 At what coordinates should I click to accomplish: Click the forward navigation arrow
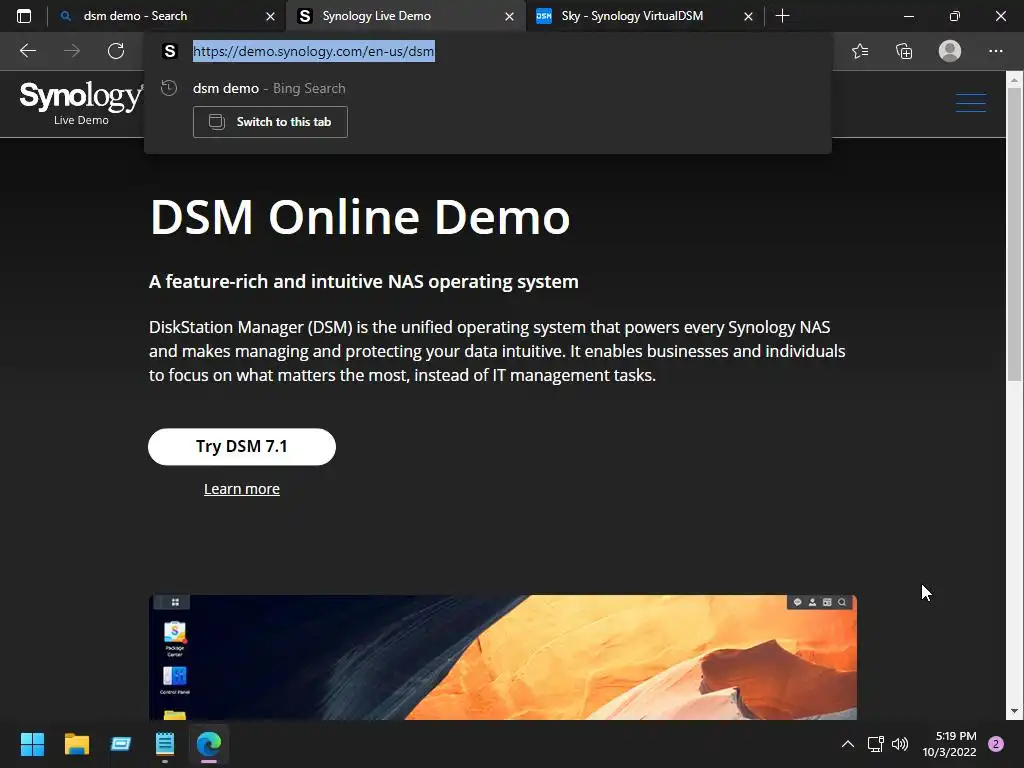[72, 51]
